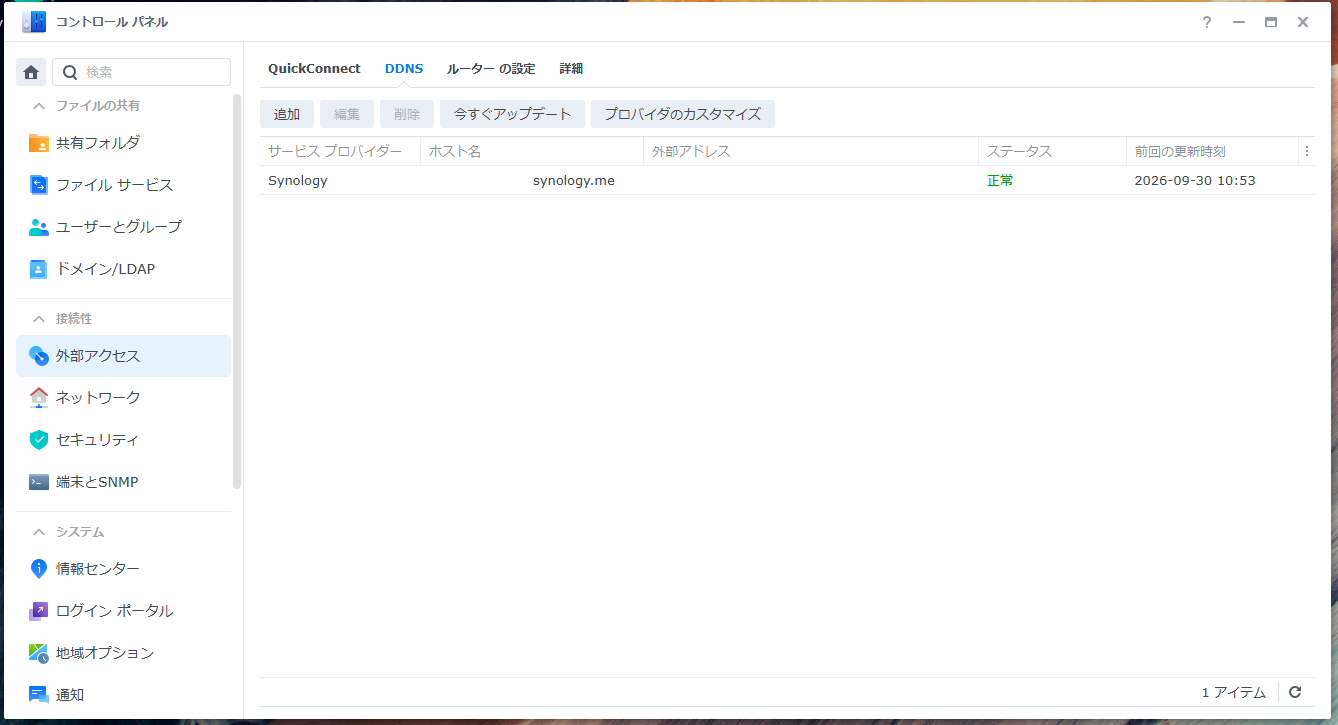Select the DDNS tab
This screenshot has width=1338, height=725.
[404, 69]
